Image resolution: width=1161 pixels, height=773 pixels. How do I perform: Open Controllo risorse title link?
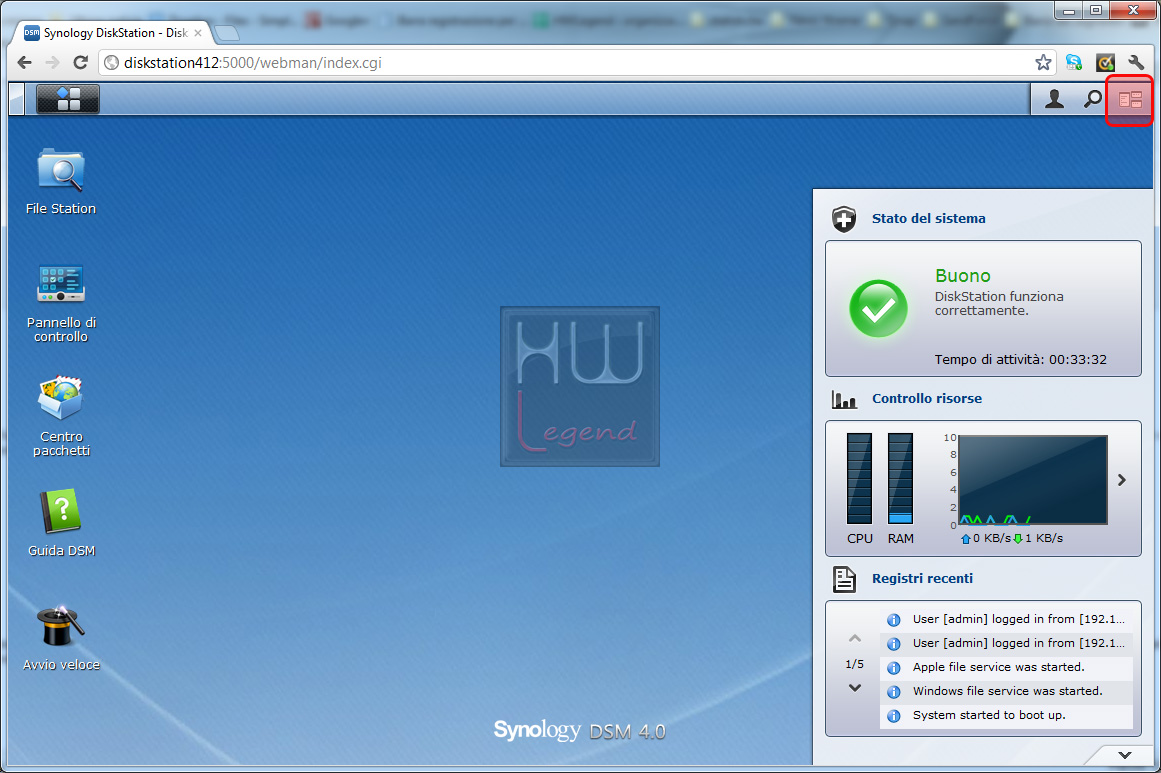tap(926, 398)
